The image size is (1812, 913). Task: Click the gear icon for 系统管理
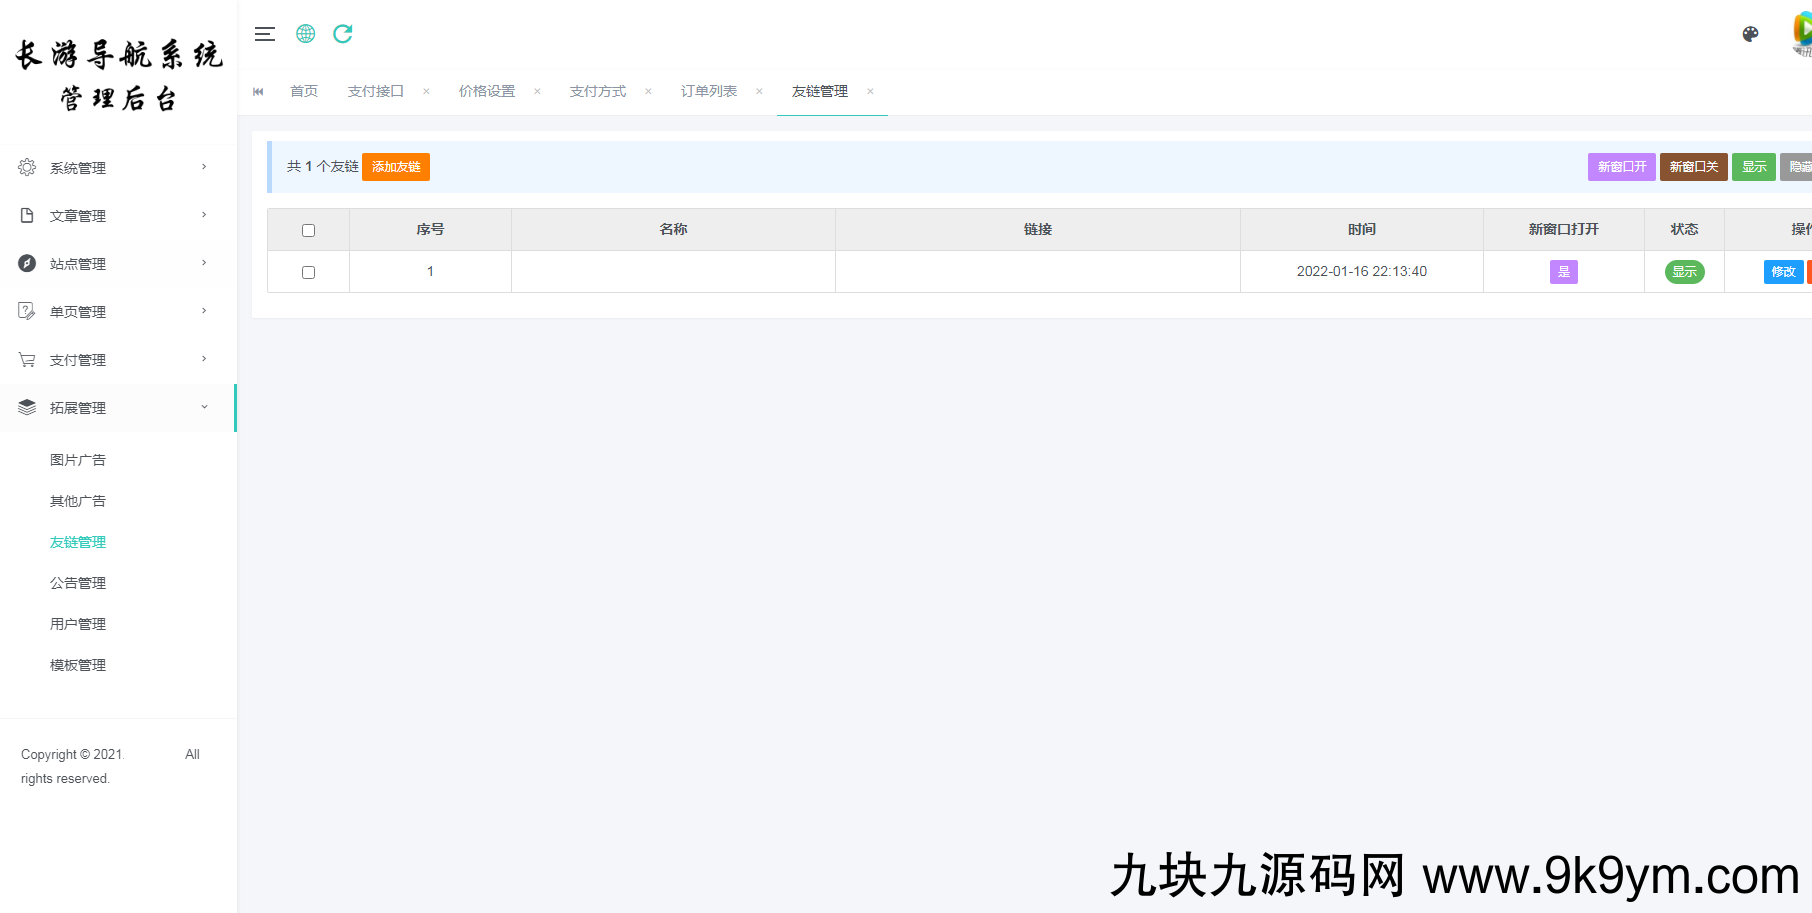[27, 167]
